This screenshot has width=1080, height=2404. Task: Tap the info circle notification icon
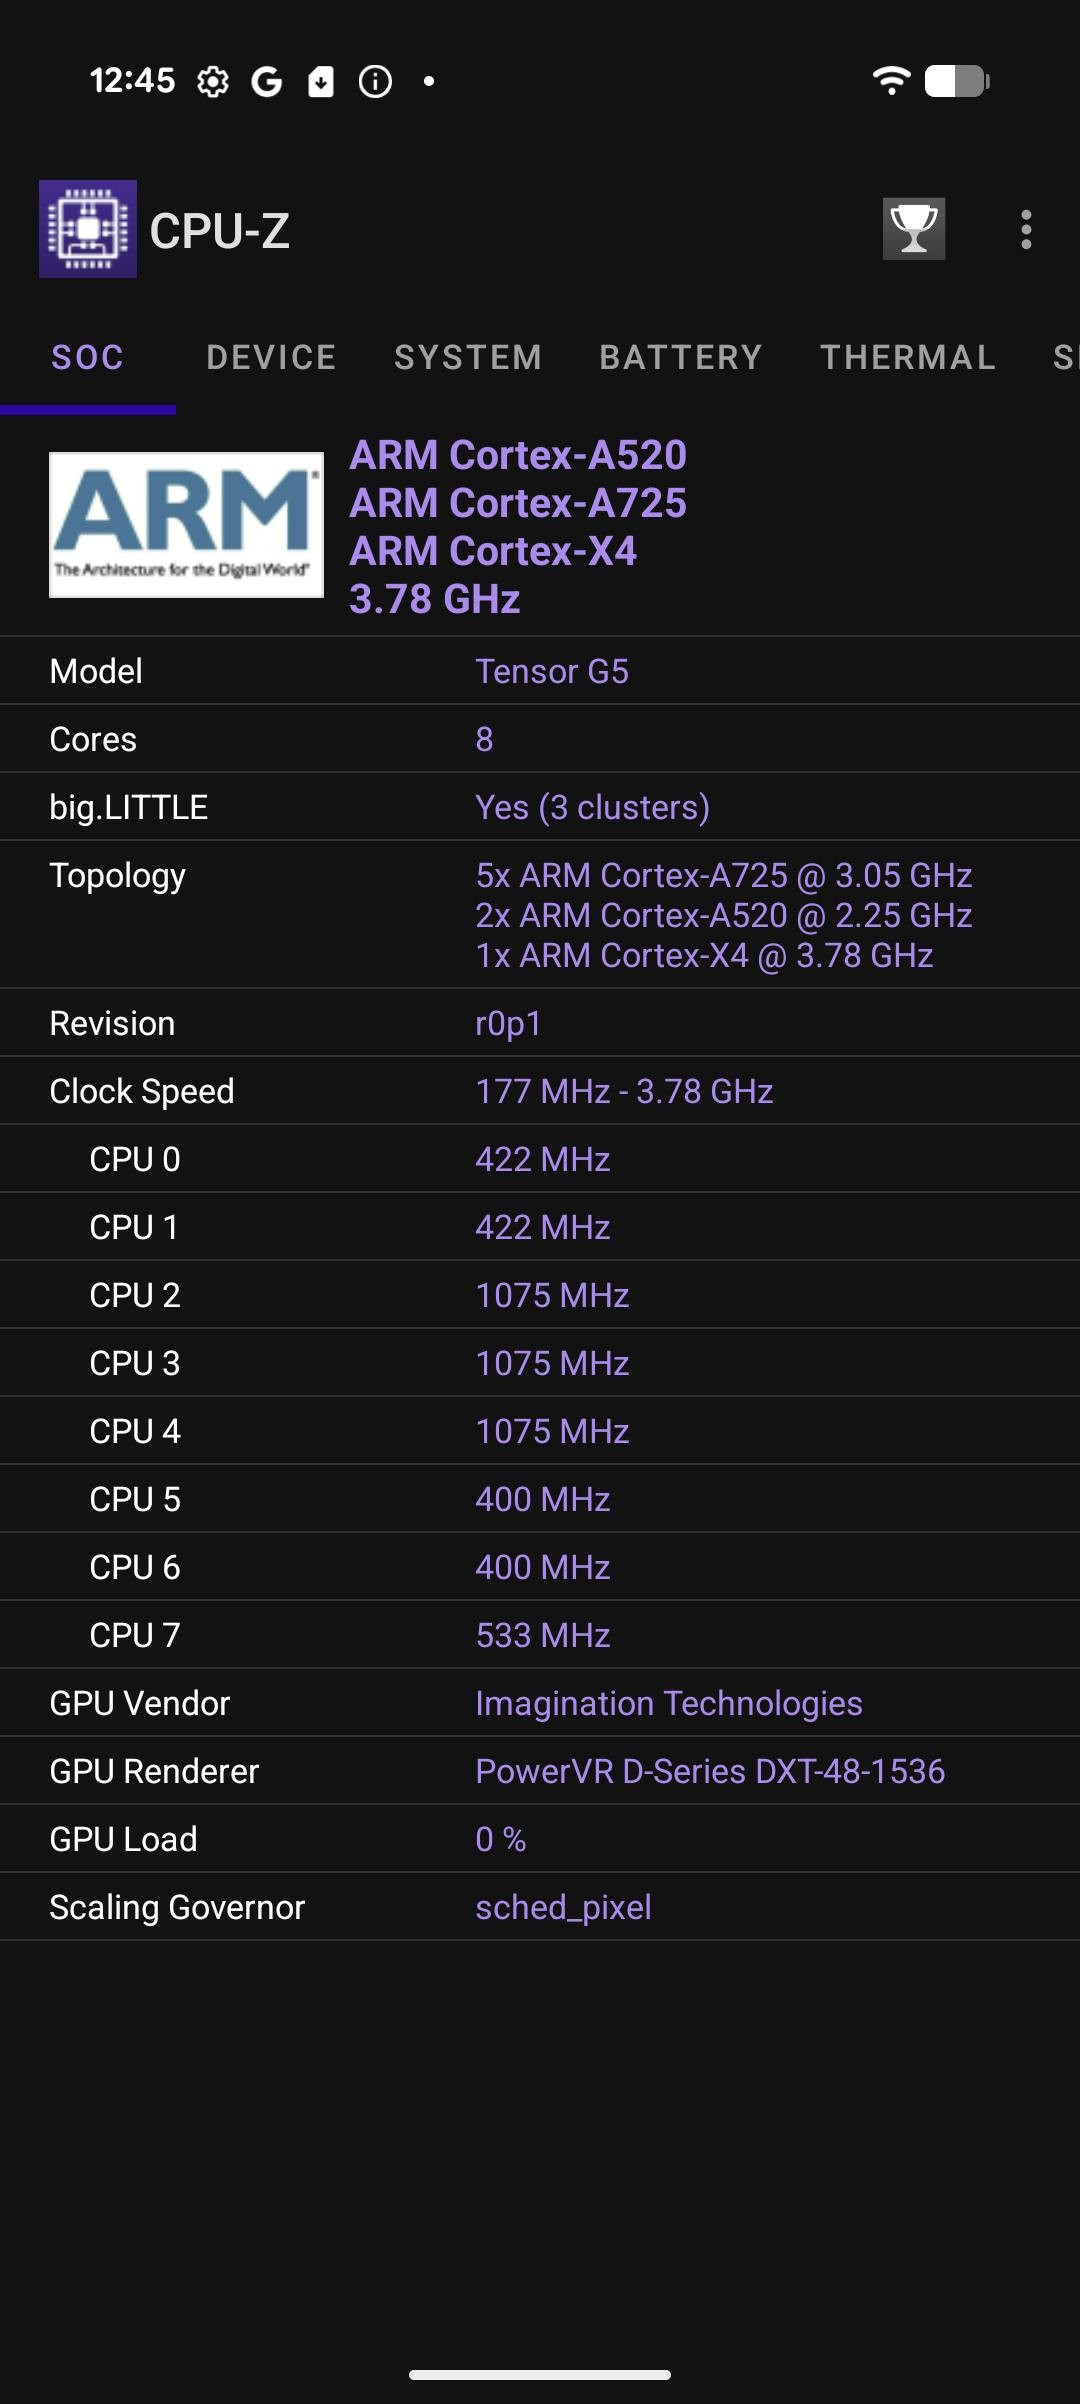[x=375, y=82]
